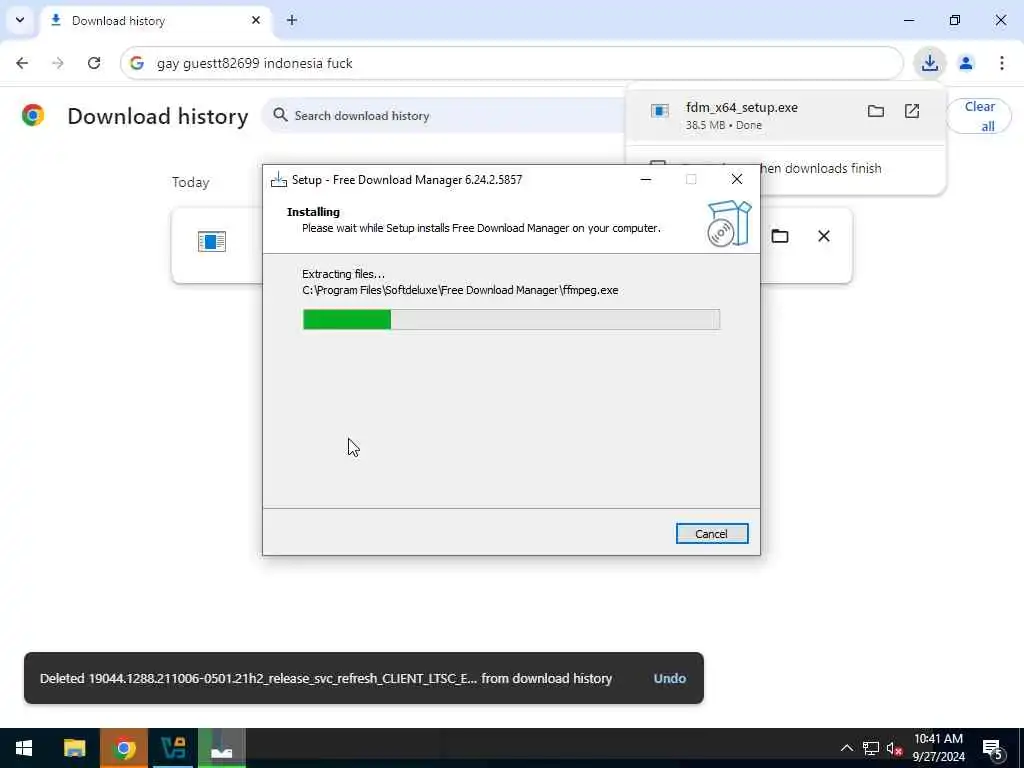This screenshot has width=1024, height=768.
Task: Click the Extracting files status text
Action: coord(344,274)
